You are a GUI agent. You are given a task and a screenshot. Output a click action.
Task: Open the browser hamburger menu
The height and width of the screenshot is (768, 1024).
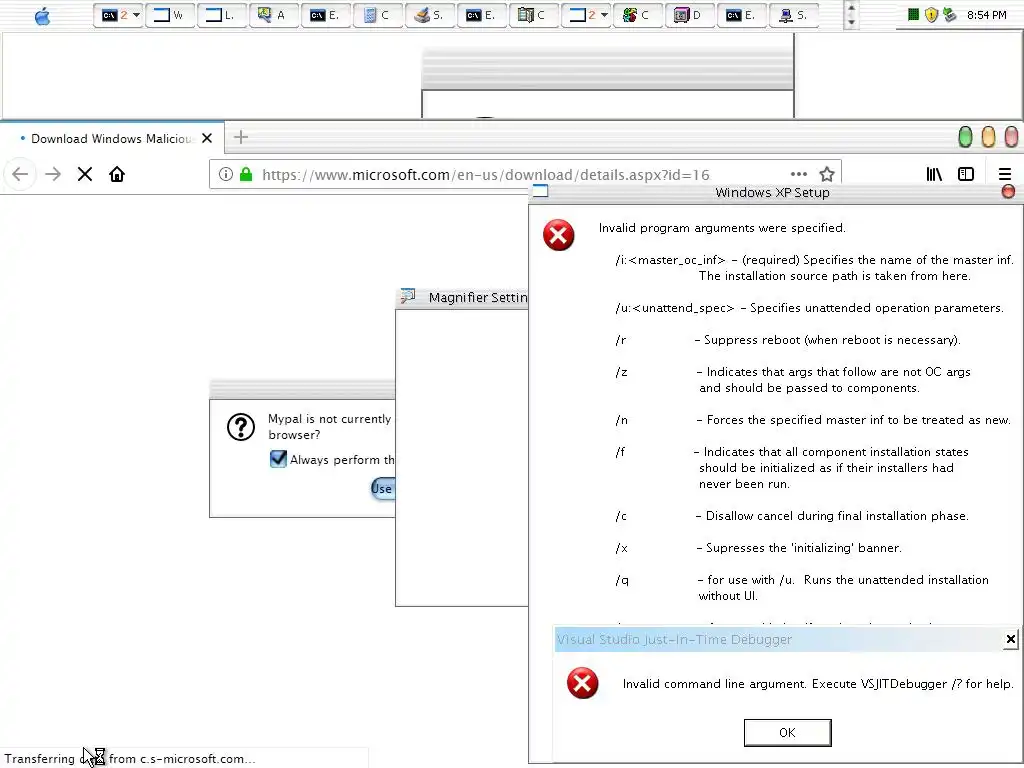(1005, 174)
